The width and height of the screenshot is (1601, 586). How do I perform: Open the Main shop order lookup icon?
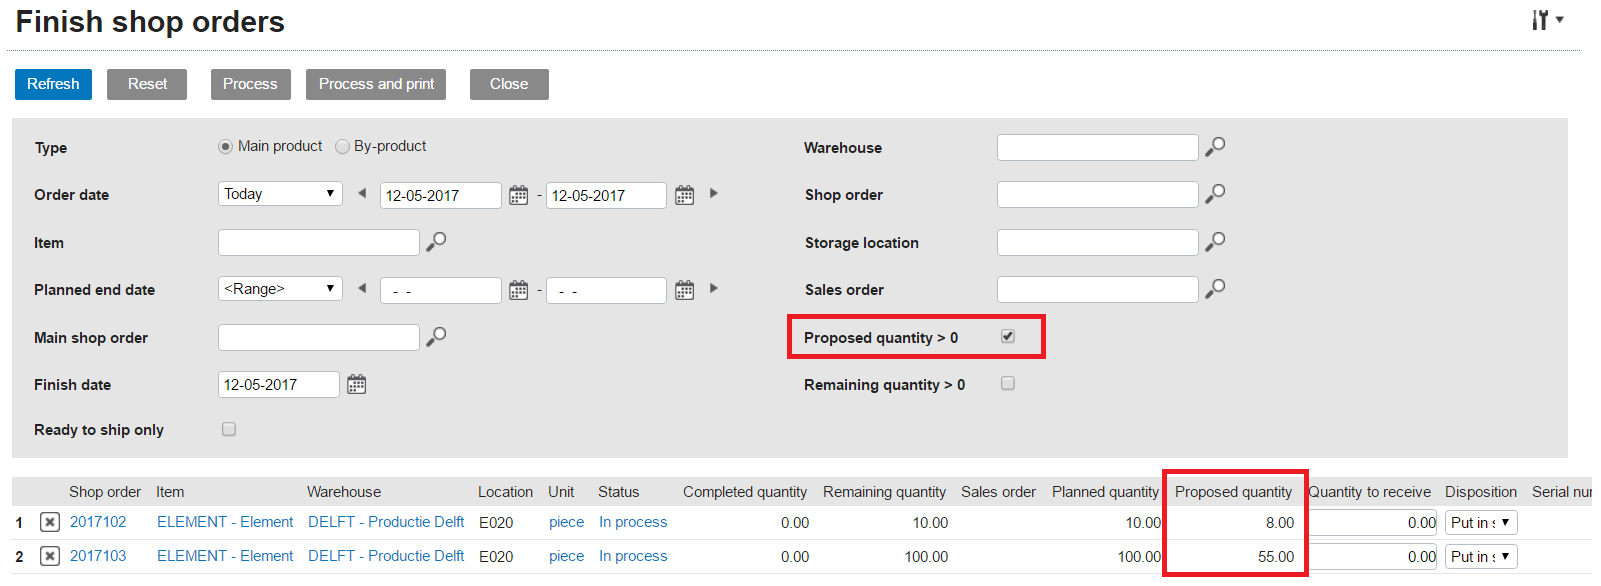click(436, 337)
